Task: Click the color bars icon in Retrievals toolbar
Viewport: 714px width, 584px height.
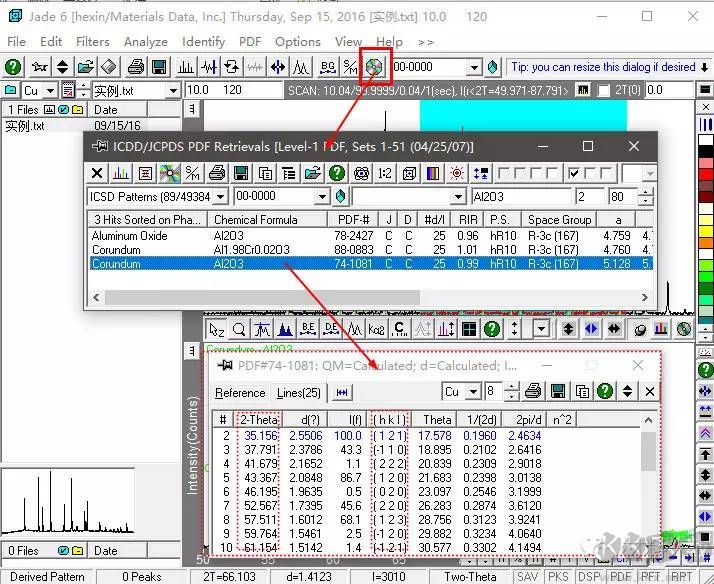Action: pyautogui.click(x=433, y=173)
